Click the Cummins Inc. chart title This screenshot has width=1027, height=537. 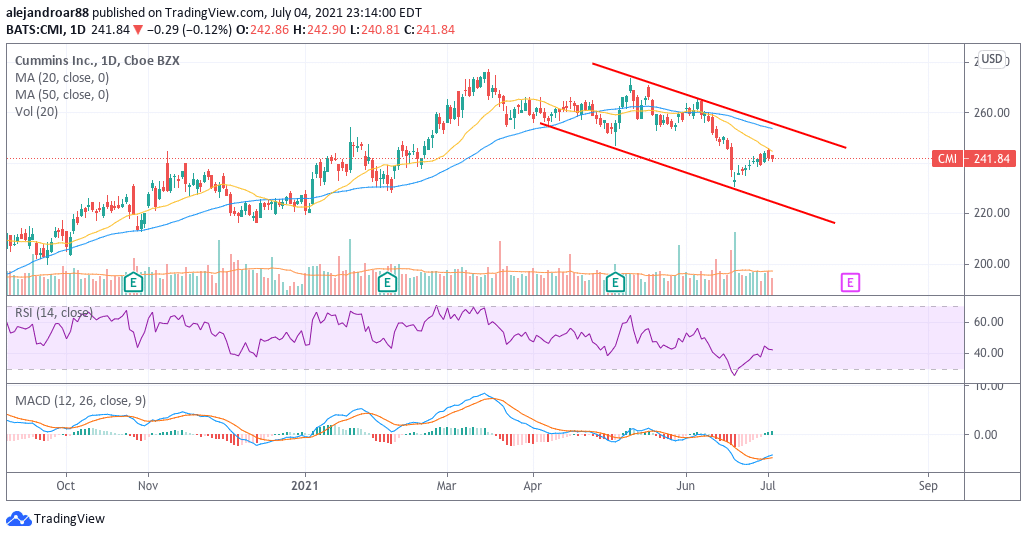(97, 61)
